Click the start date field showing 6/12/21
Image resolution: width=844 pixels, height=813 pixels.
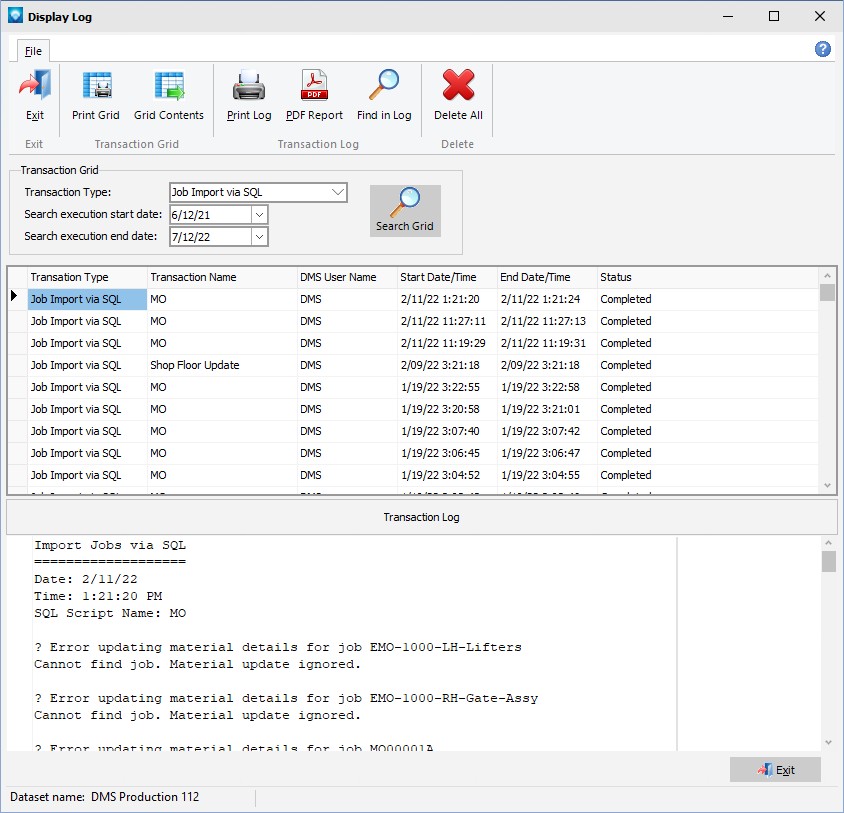210,215
